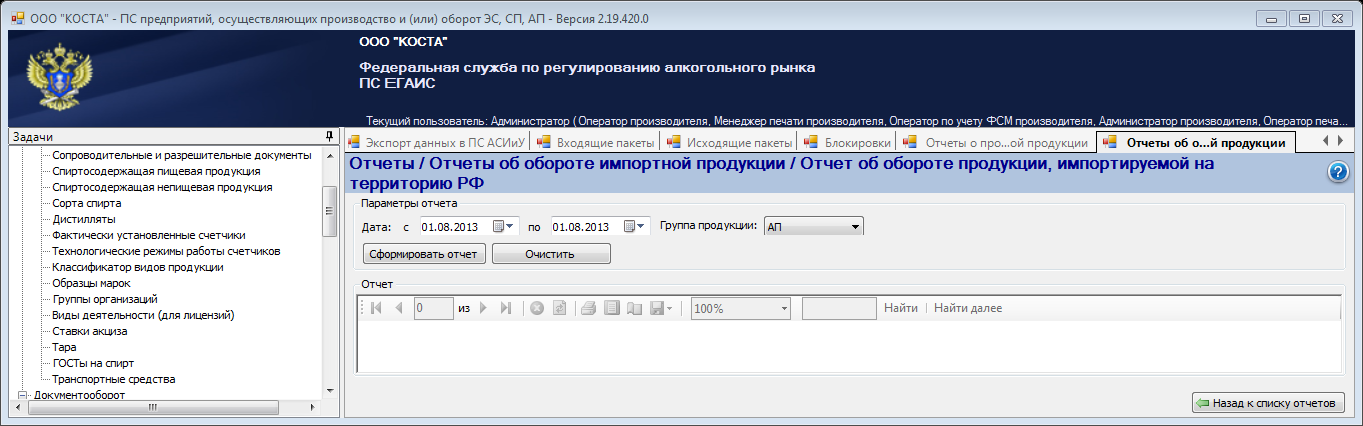Go to first report page
The height and width of the screenshot is (426, 1363).
(376, 308)
